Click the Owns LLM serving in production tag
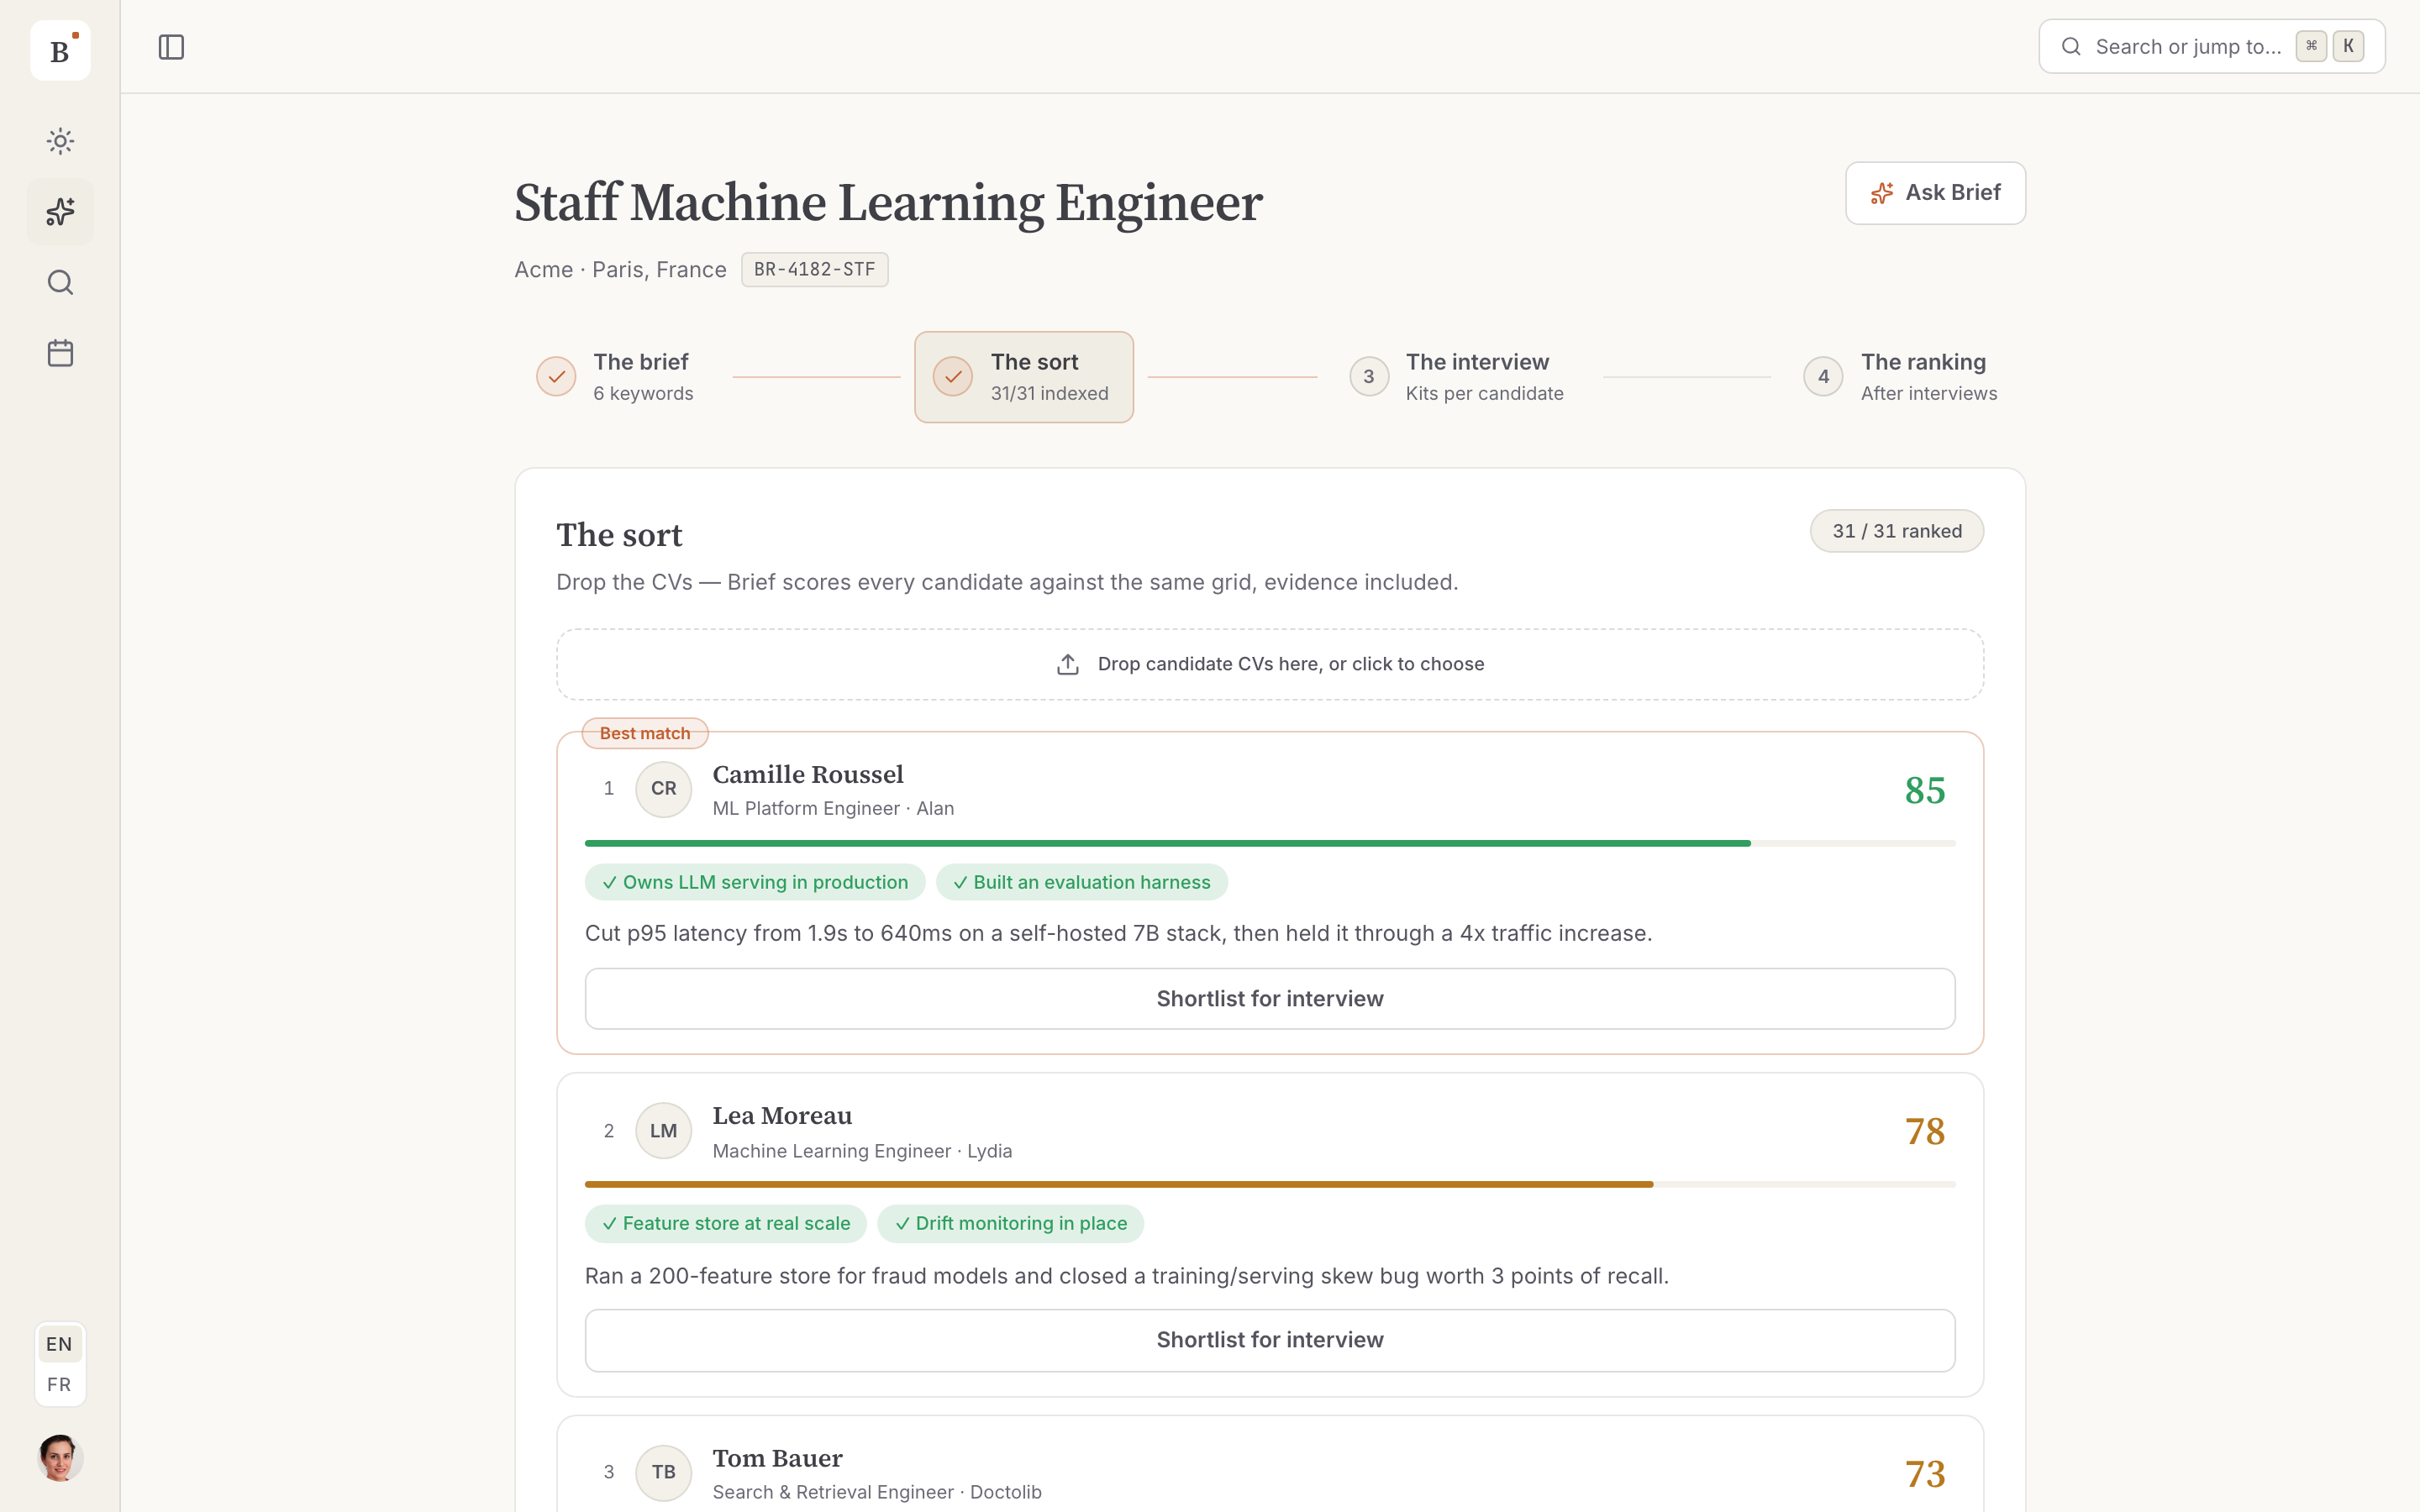Viewport: 2420px width, 1512px height. [755, 882]
